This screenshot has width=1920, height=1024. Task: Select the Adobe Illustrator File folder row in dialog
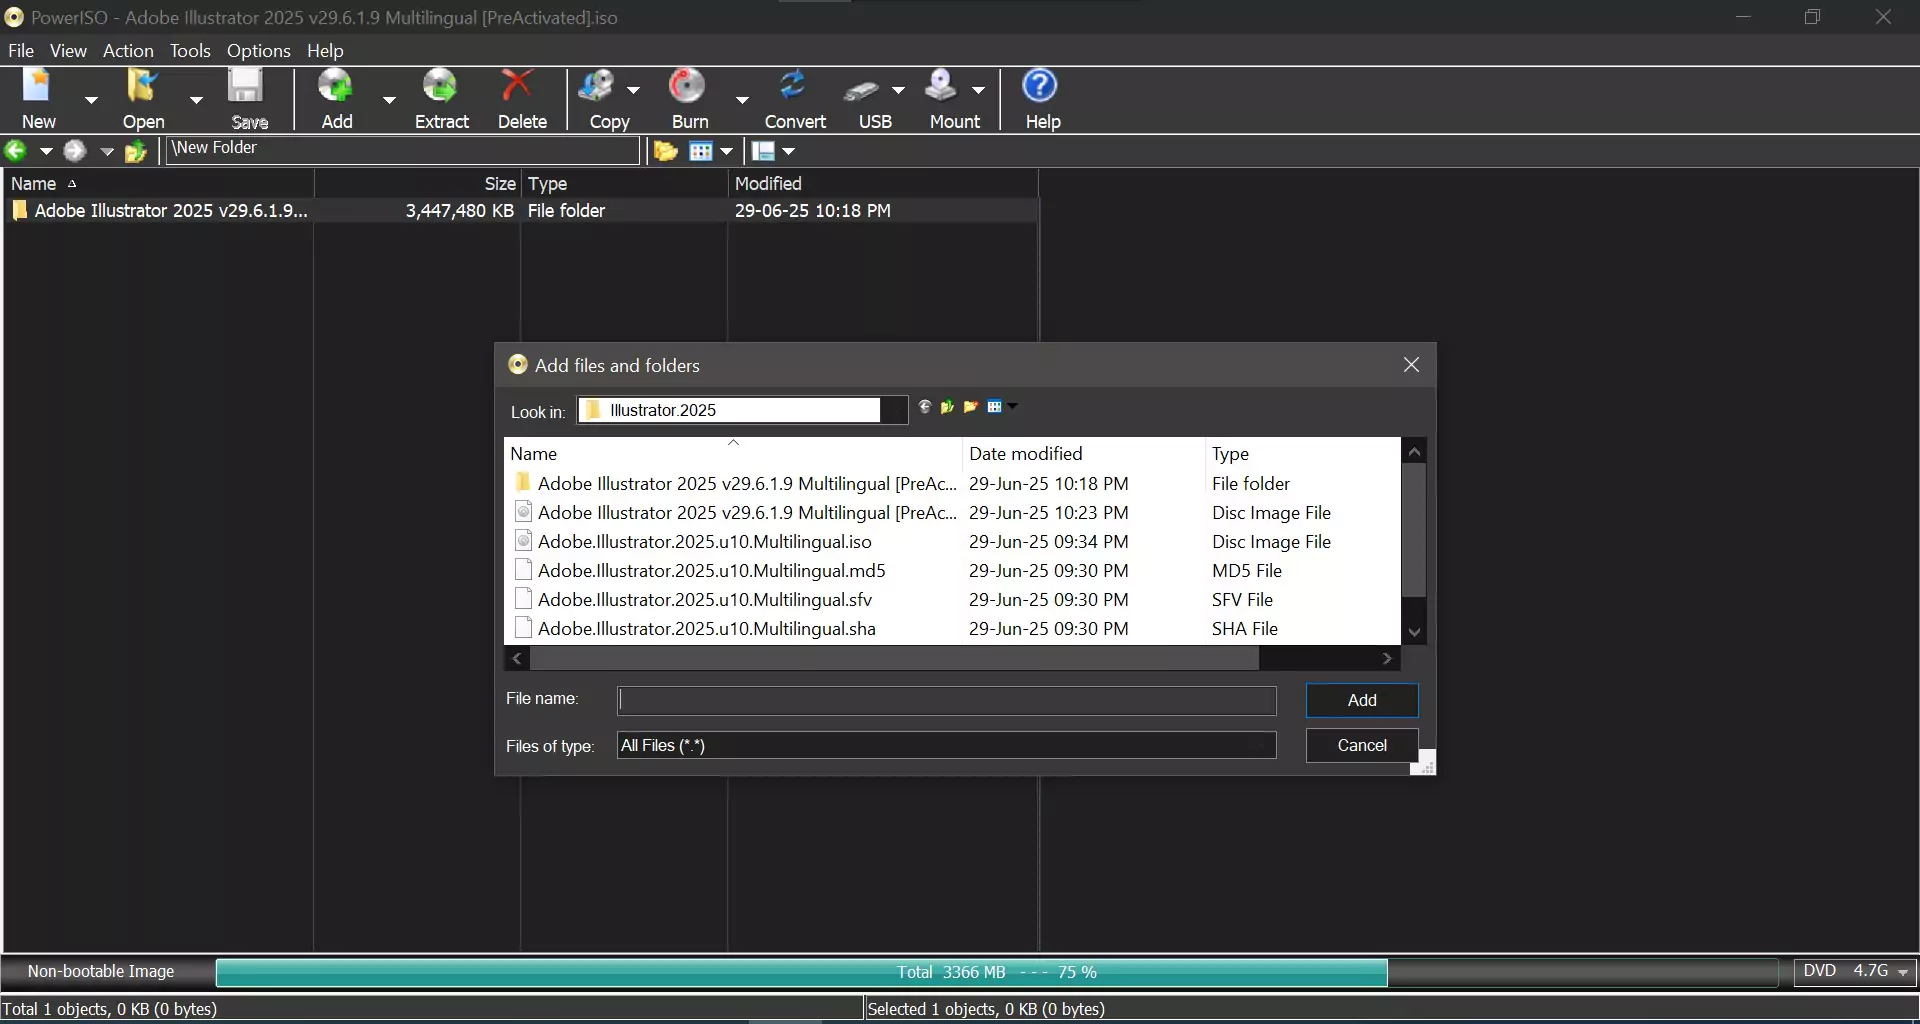coord(954,483)
